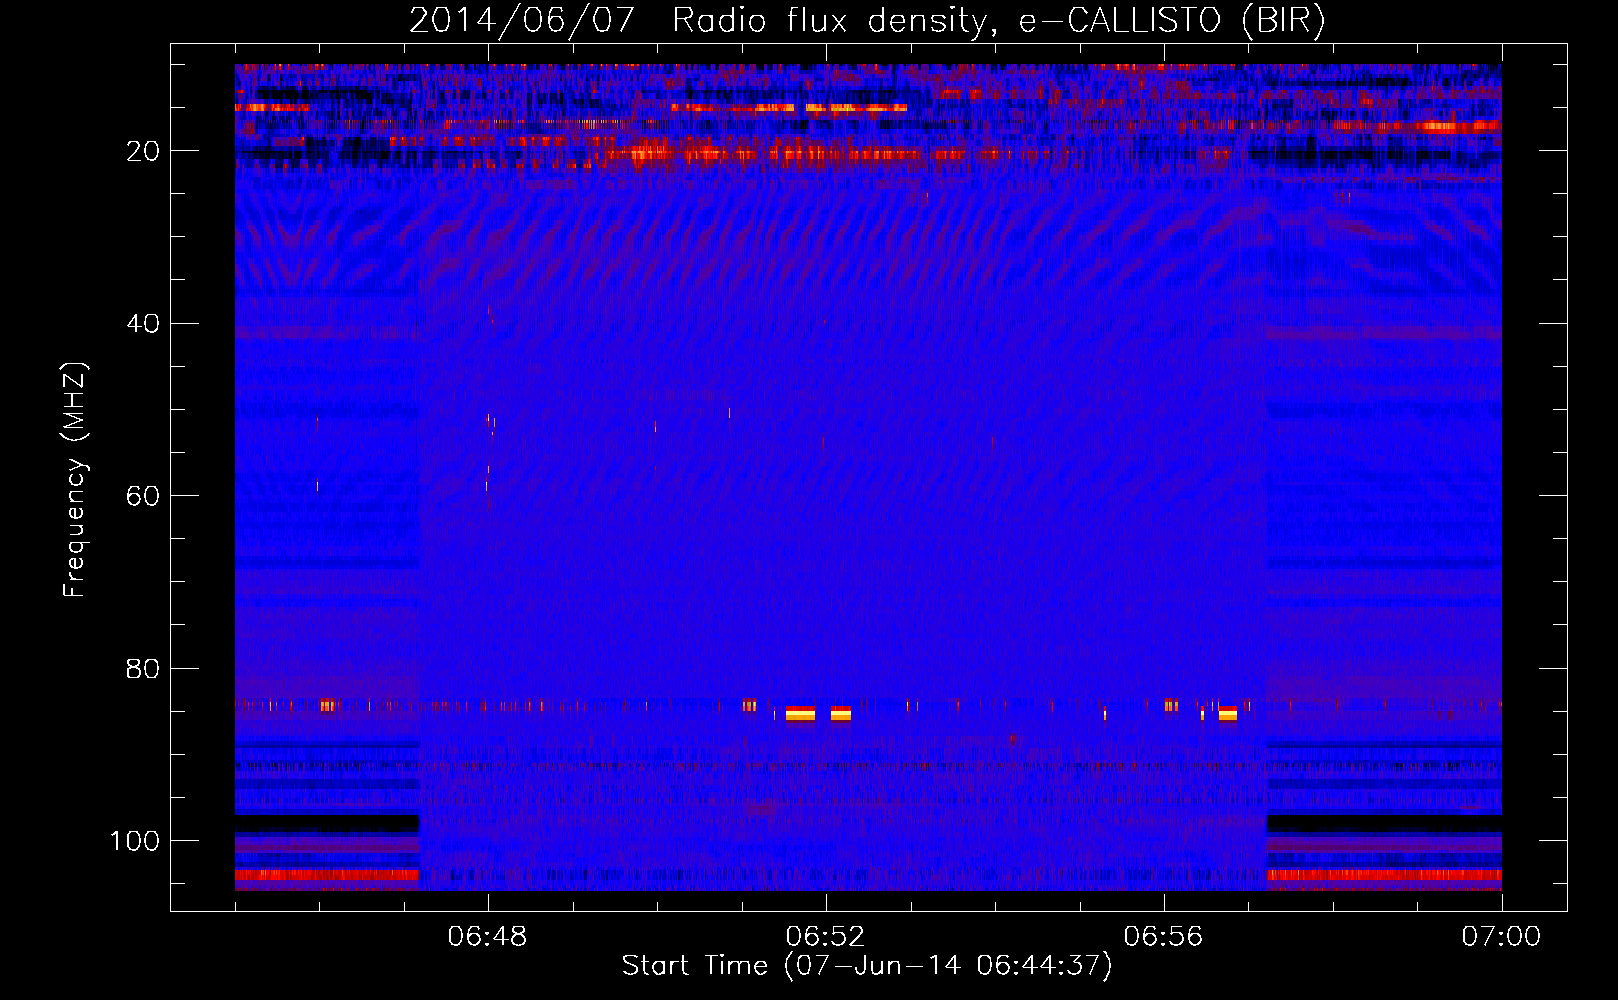This screenshot has width=1618, height=1000.
Task: Click the plot title text e-CALLISTO (BIR)
Action: (x=1171, y=21)
